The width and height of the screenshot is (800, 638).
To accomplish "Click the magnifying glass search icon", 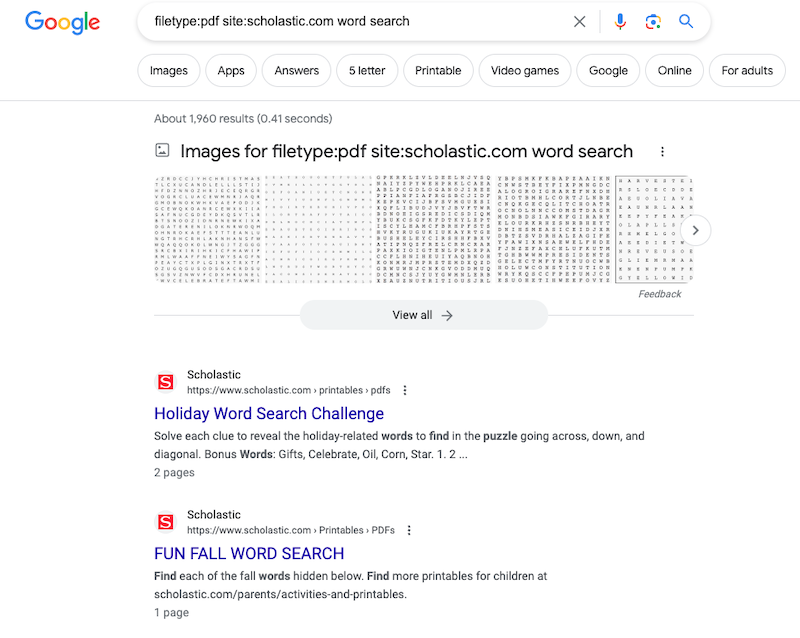I will (x=686, y=21).
